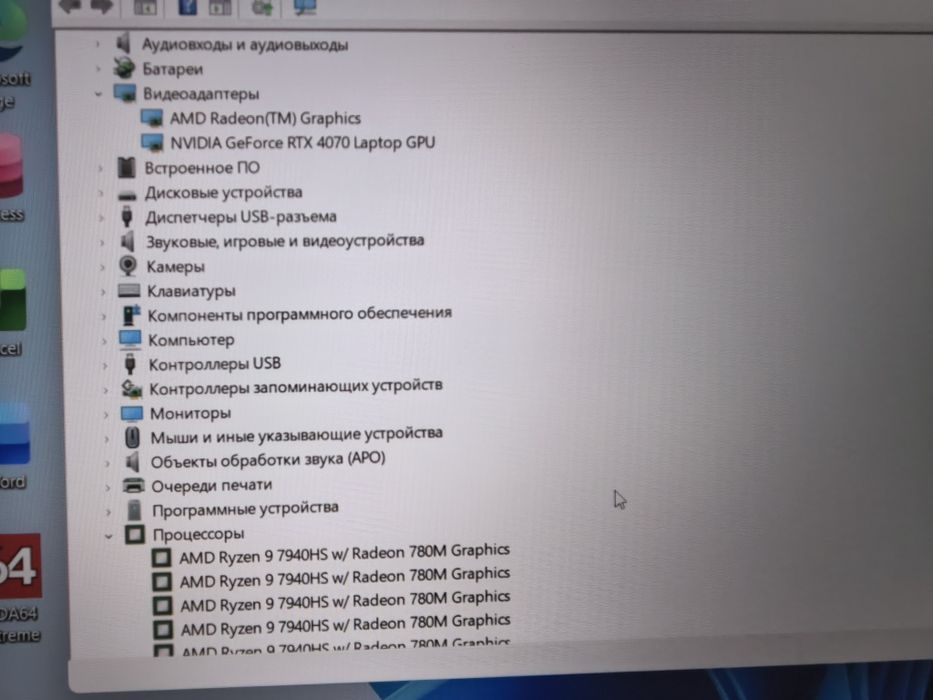Screen dimensions: 933x700
Task: Select Встроенное ПО label
Action: [202, 168]
